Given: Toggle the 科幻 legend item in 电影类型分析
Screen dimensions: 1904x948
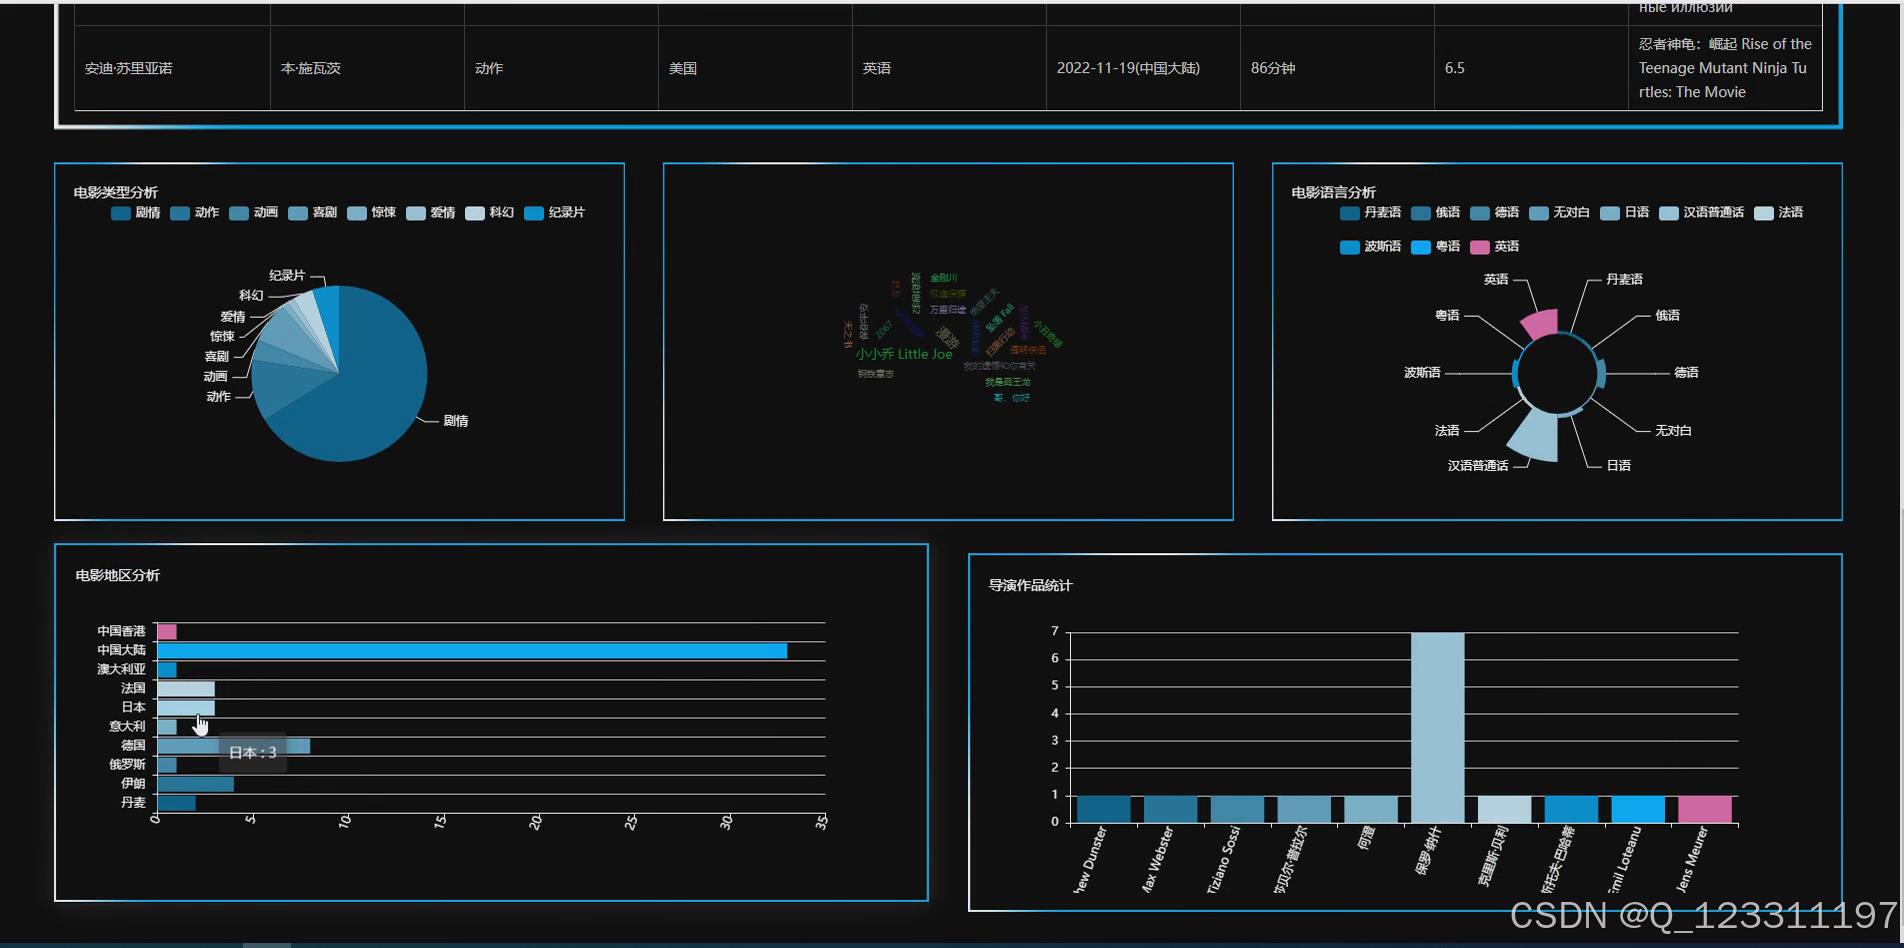Looking at the screenshot, I should coord(490,213).
